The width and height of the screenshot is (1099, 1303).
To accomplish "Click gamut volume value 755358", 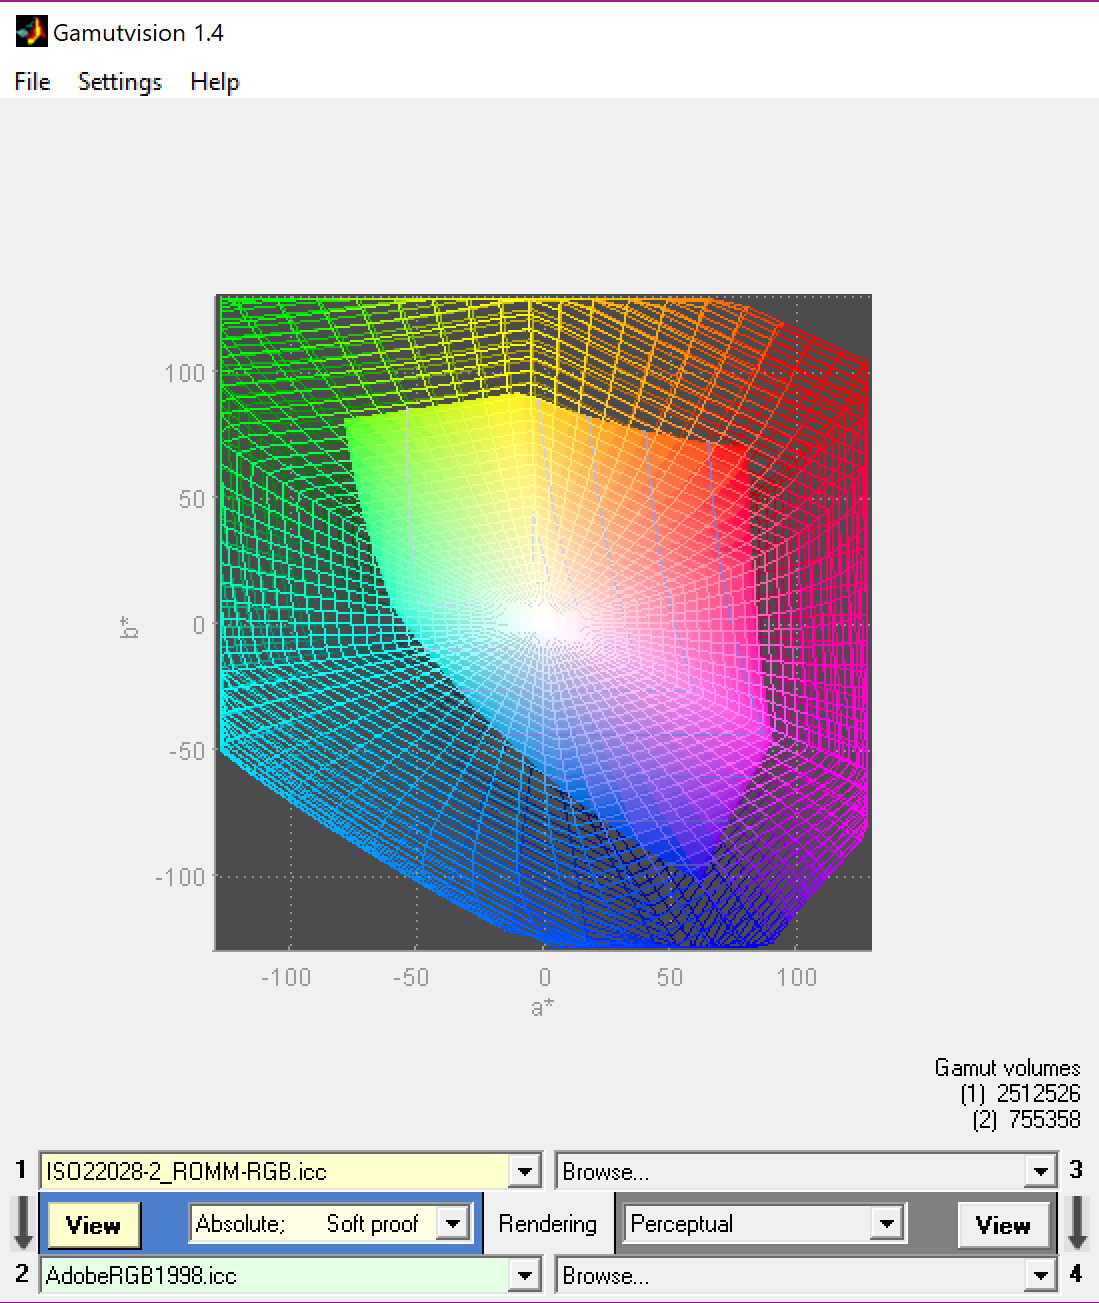I will [1044, 1120].
